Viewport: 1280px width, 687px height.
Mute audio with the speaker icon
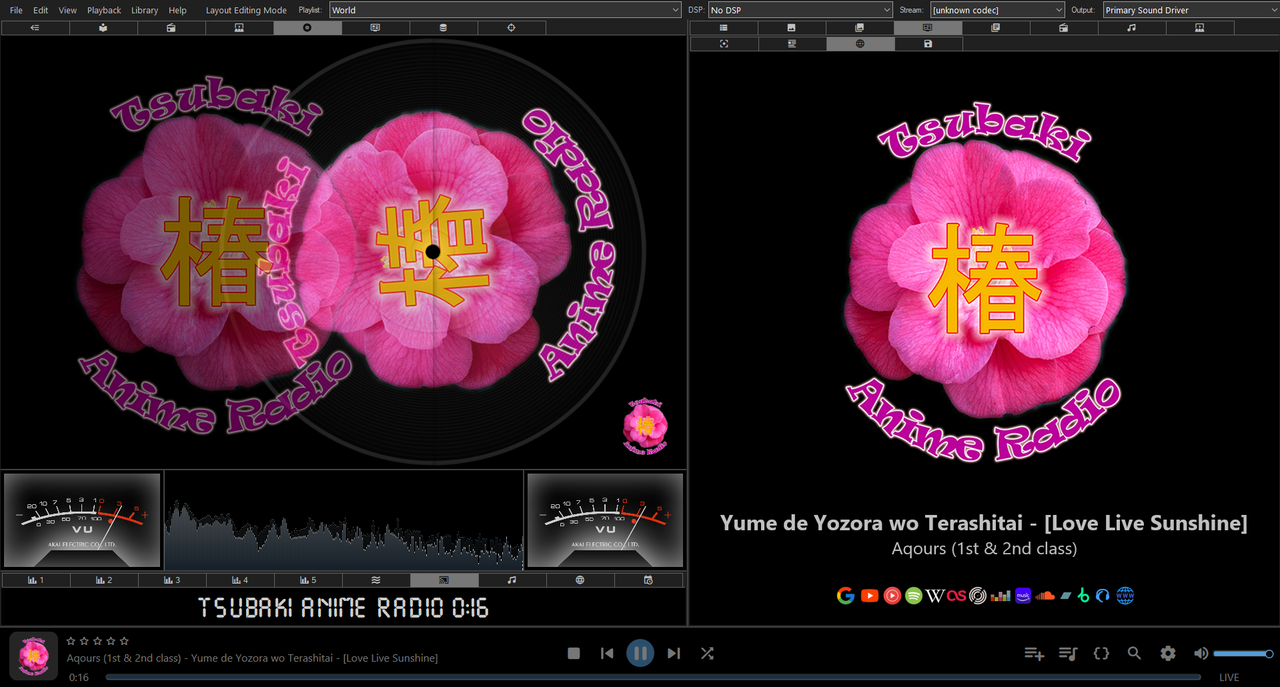click(x=1201, y=653)
